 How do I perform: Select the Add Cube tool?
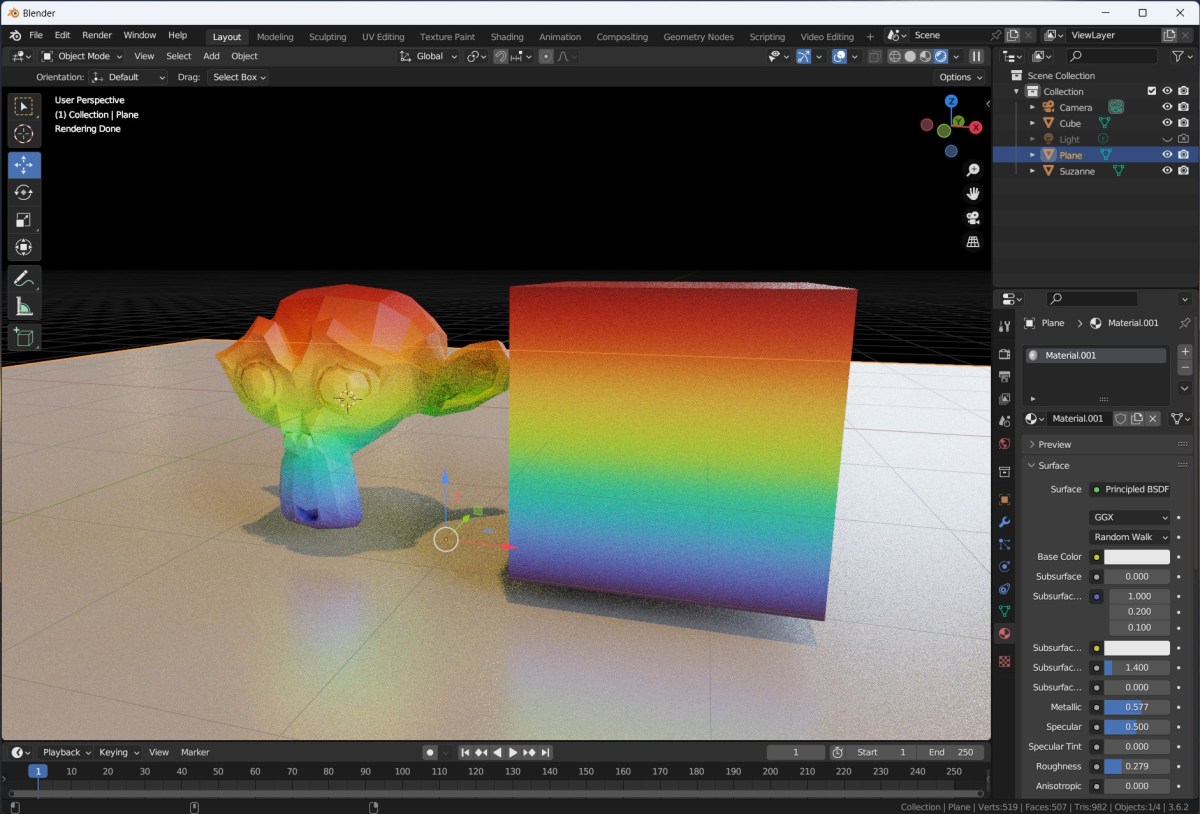pyautogui.click(x=24, y=338)
